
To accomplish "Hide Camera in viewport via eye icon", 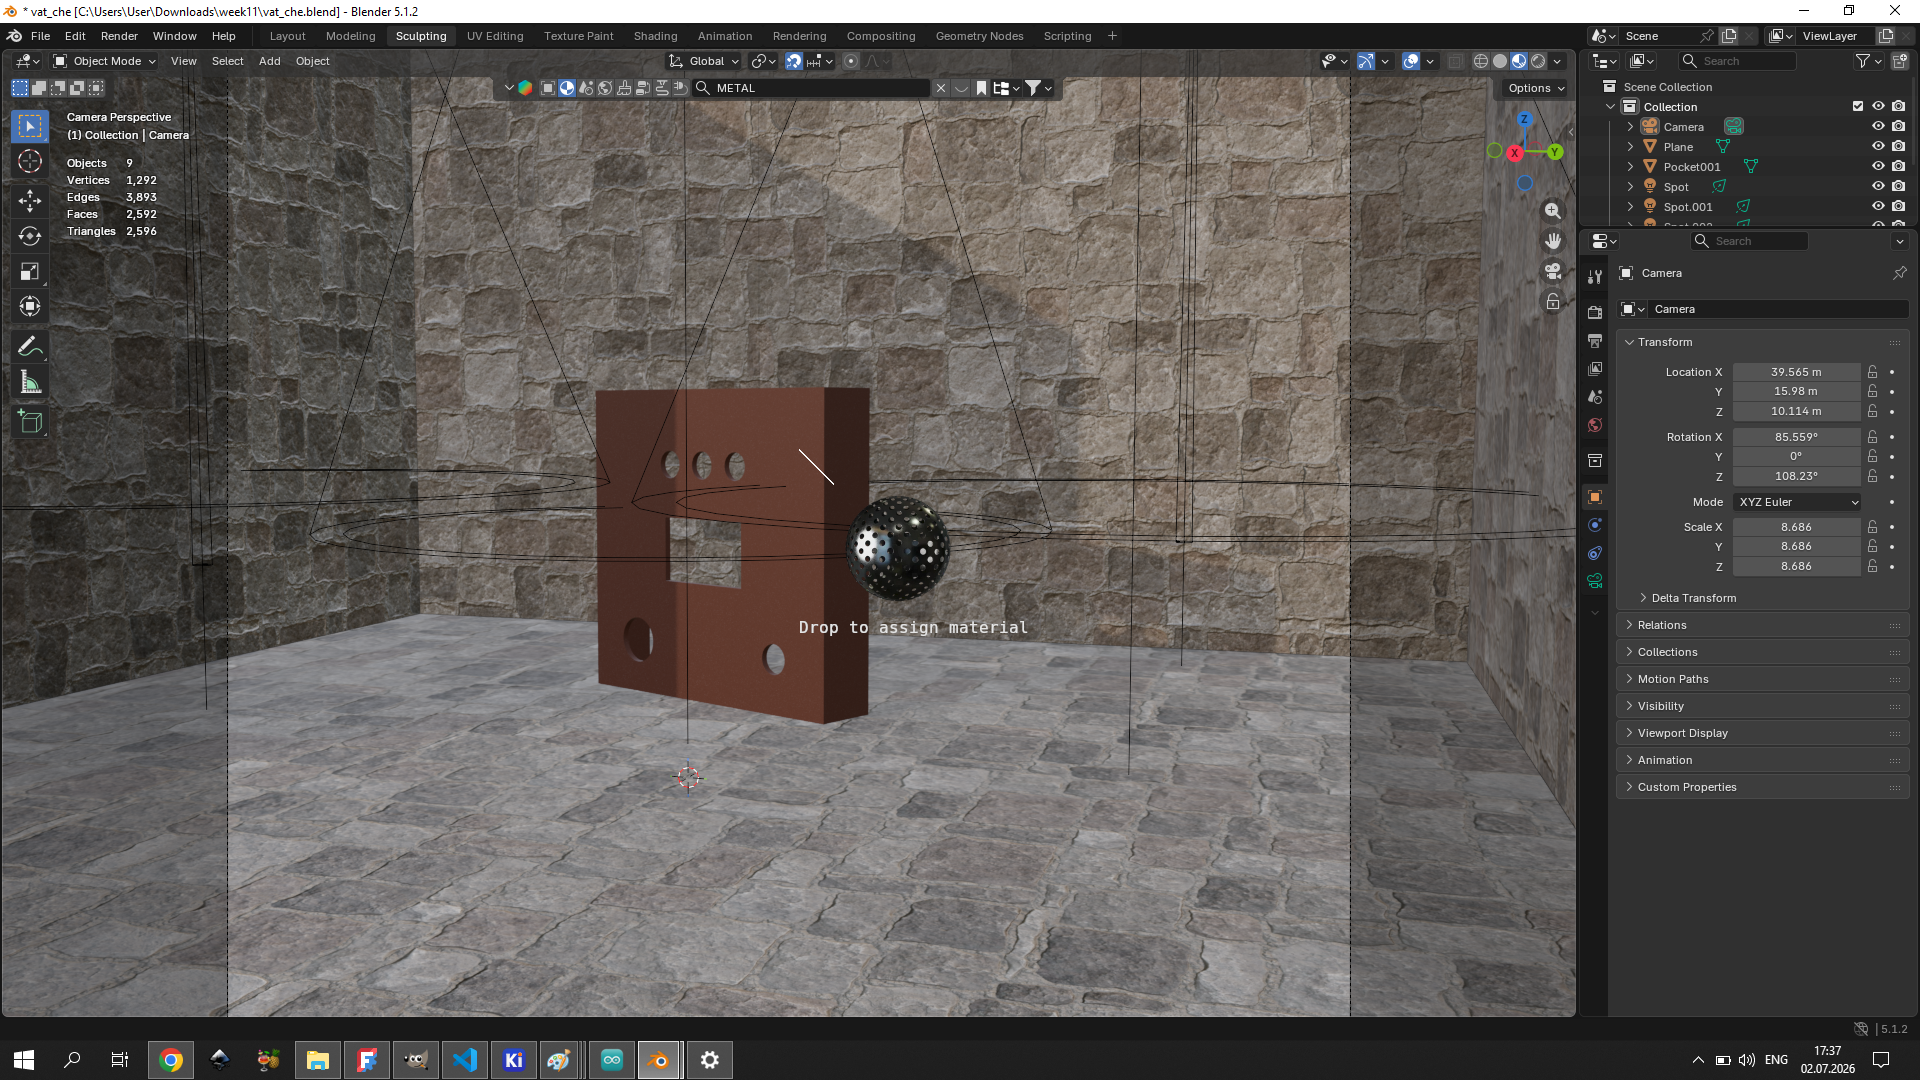I will point(1878,127).
